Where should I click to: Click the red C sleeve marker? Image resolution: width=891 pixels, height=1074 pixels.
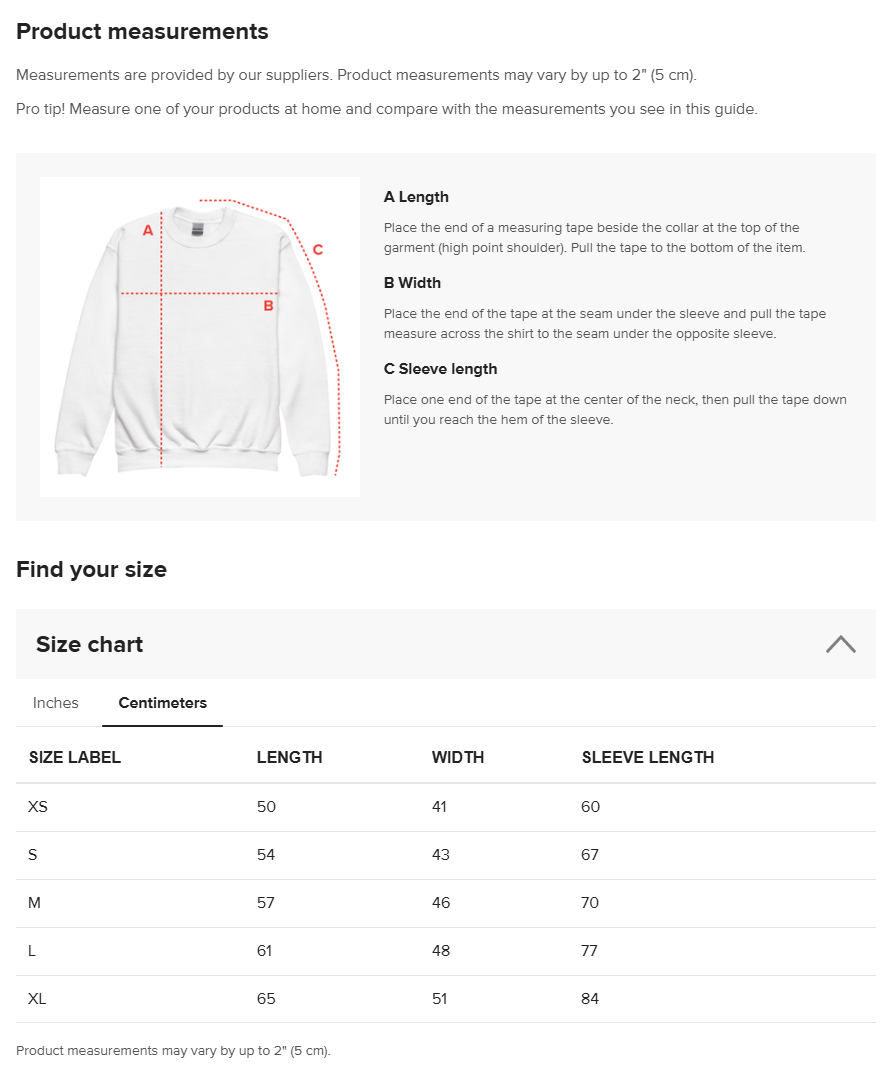click(318, 249)
